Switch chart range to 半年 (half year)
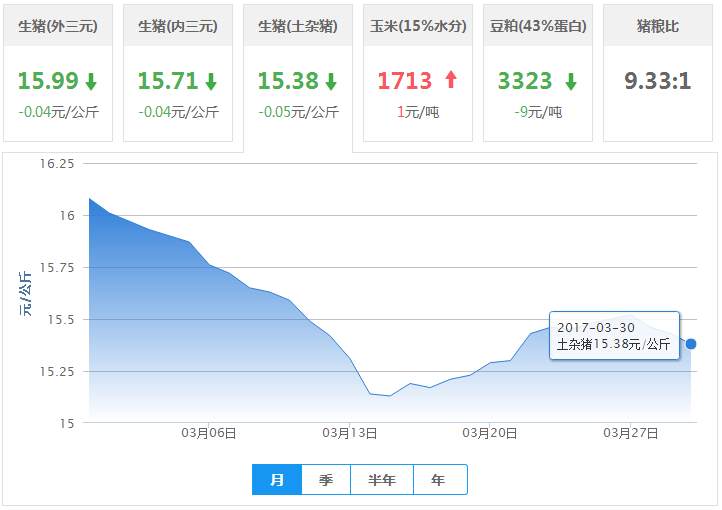 click(x=382, y=480)
